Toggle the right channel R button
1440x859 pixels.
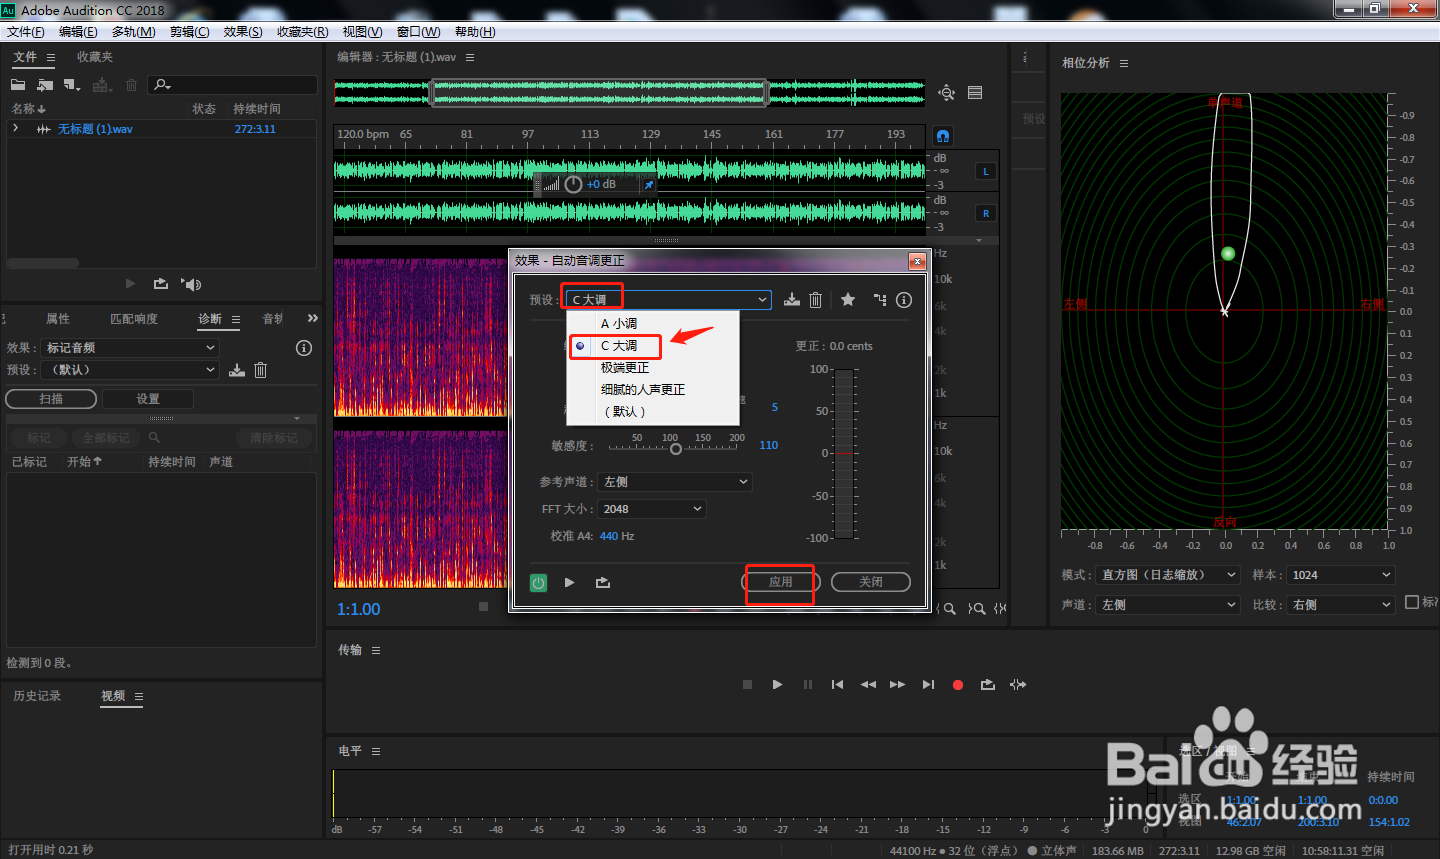986,214
